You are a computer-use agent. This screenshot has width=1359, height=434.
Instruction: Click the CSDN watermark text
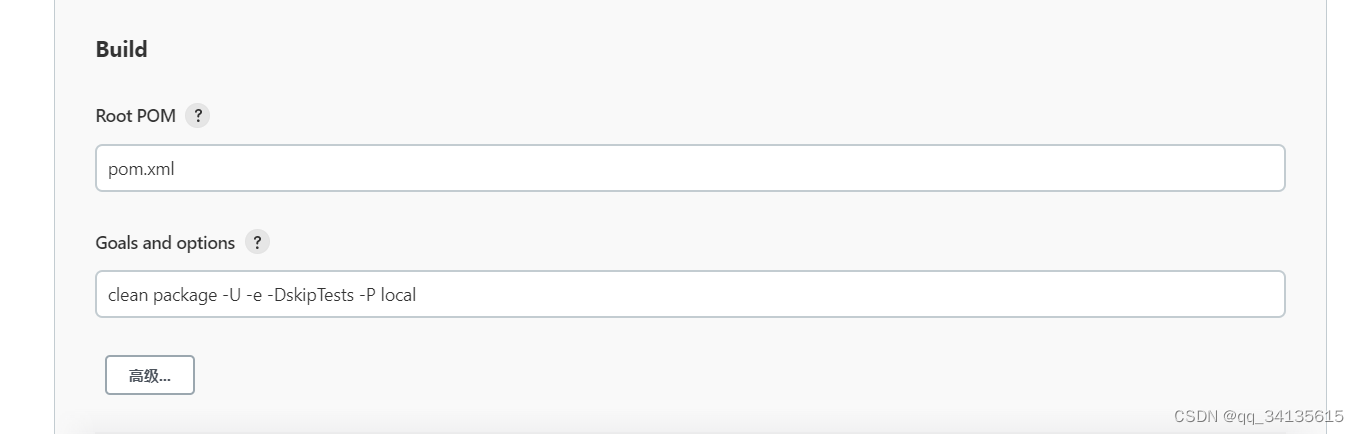click(x=1196, y=416)
